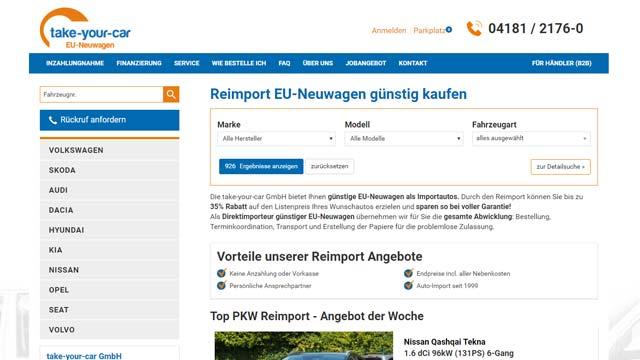Click heading Vorteile unserer Reimport Angebote

click(320, 257)
